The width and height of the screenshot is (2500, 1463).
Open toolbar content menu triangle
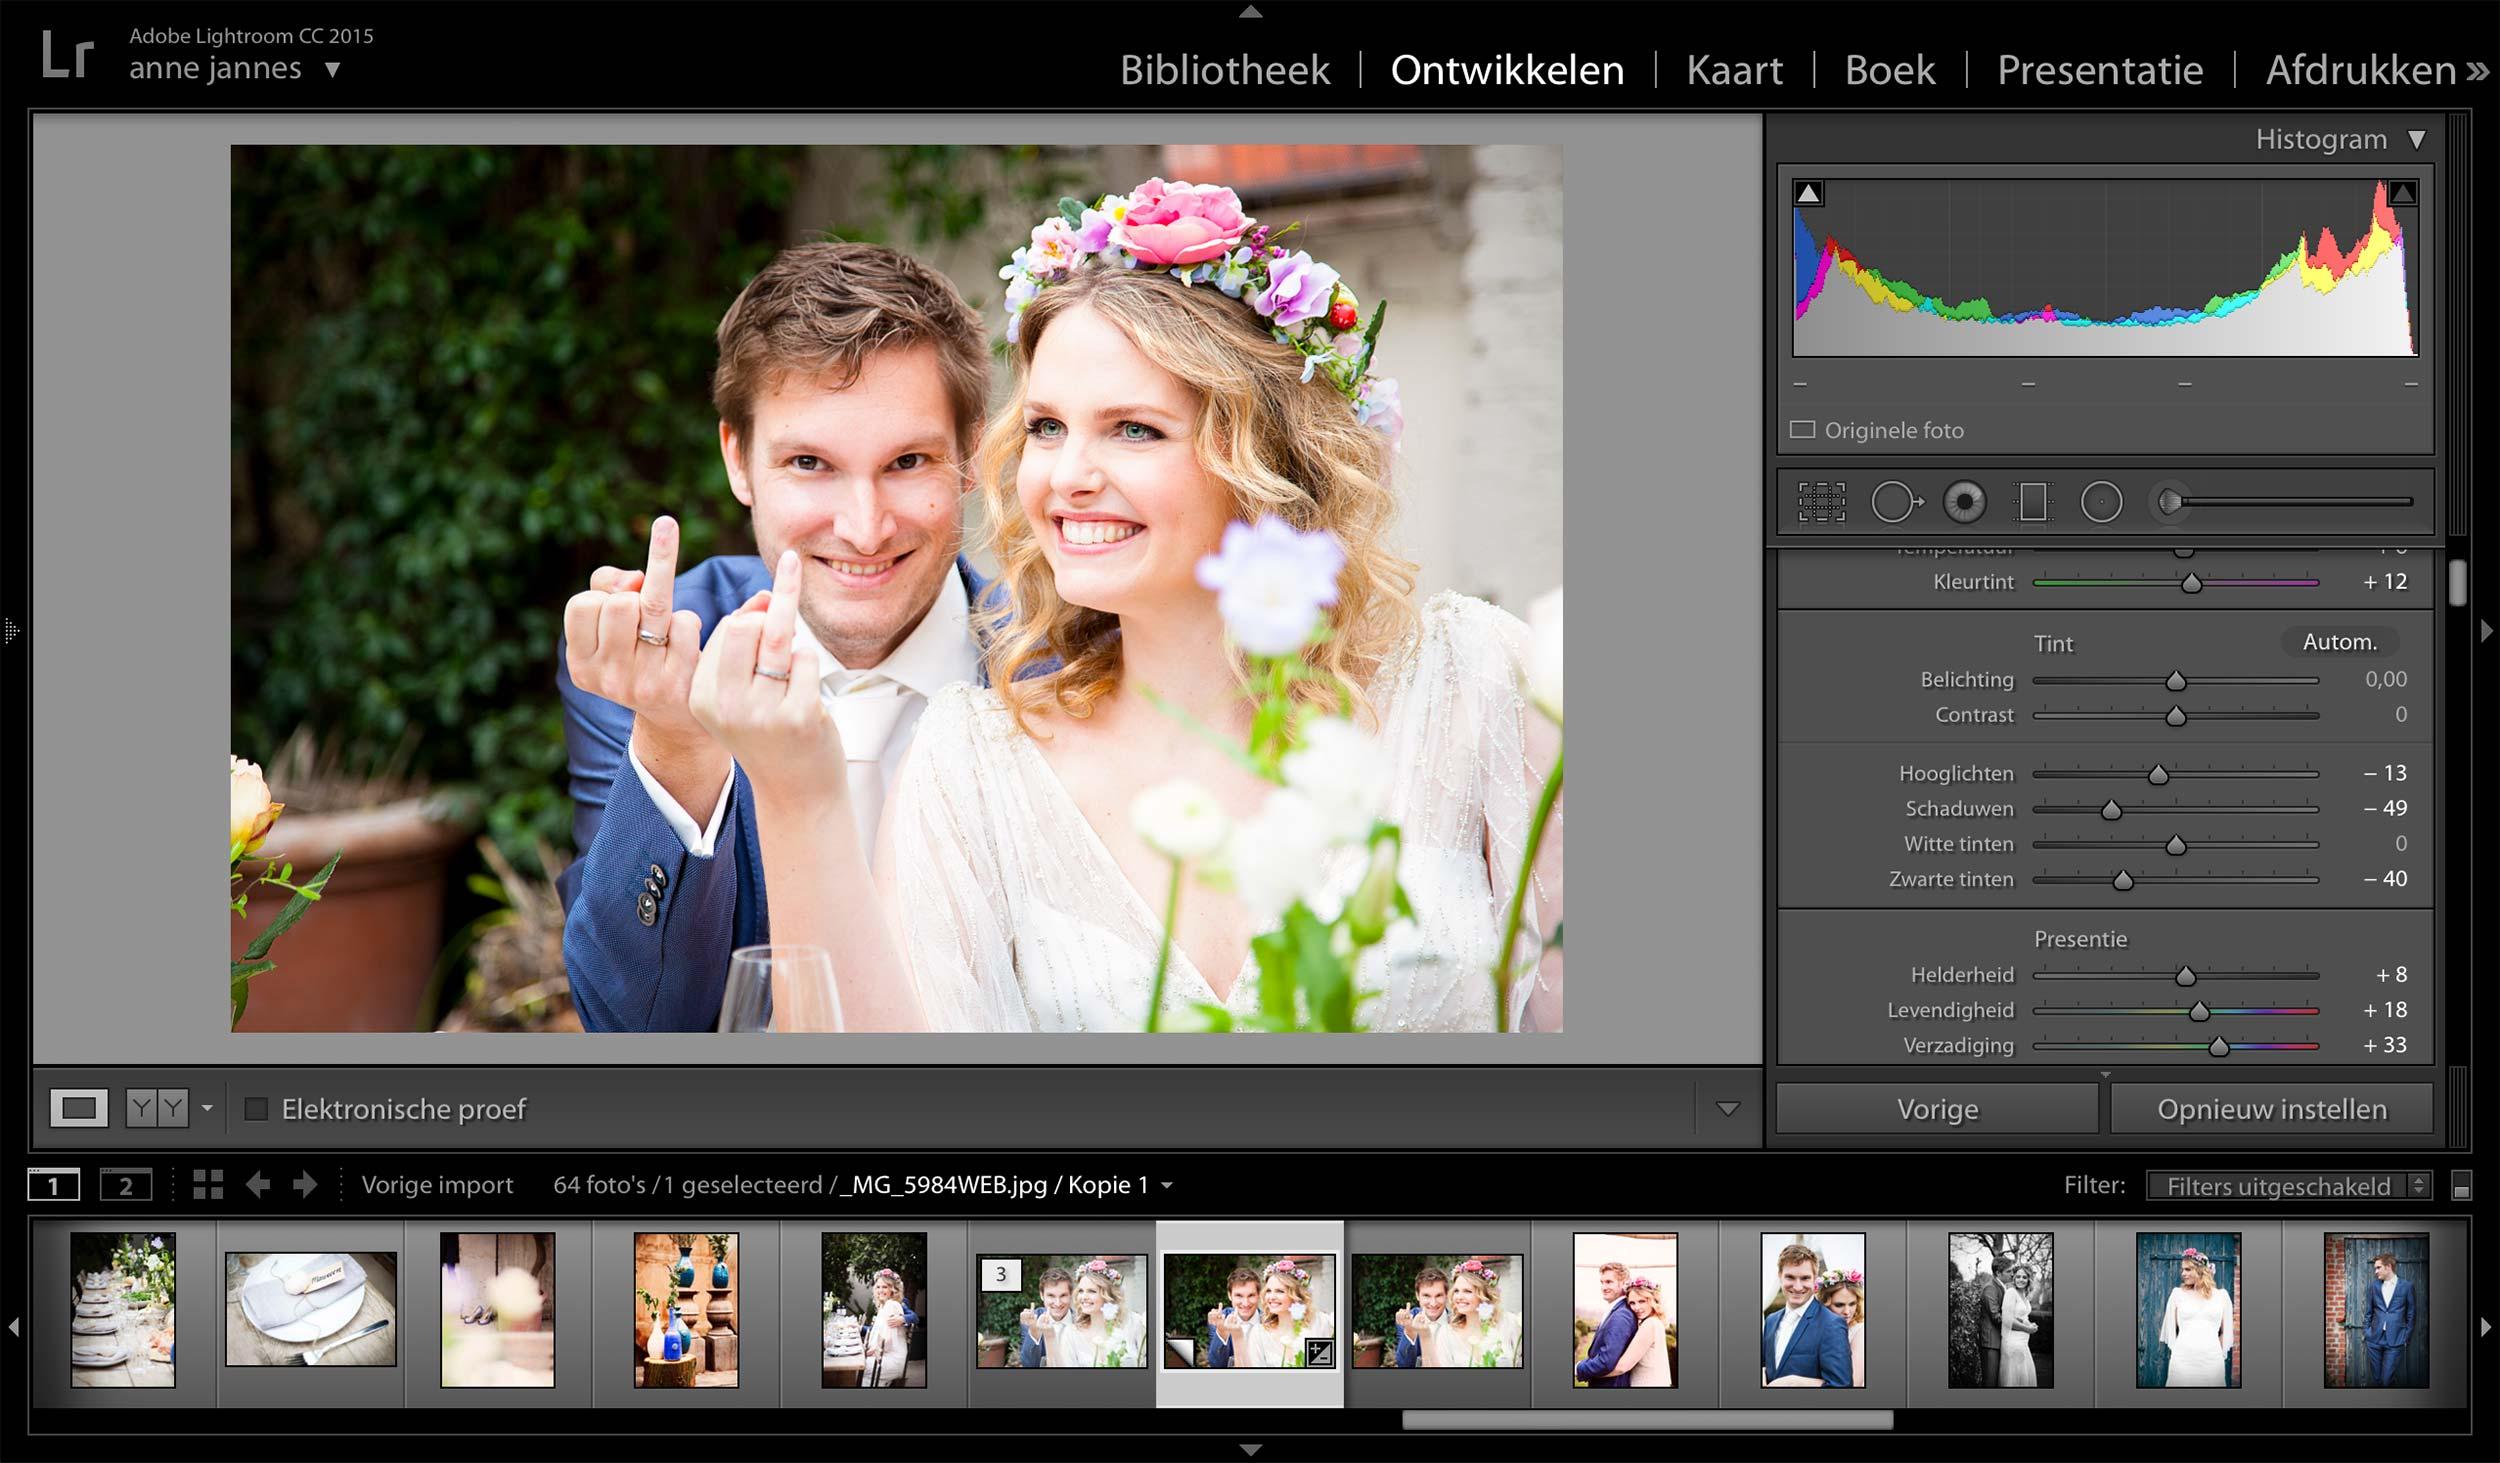[x=1727, y=1109]
